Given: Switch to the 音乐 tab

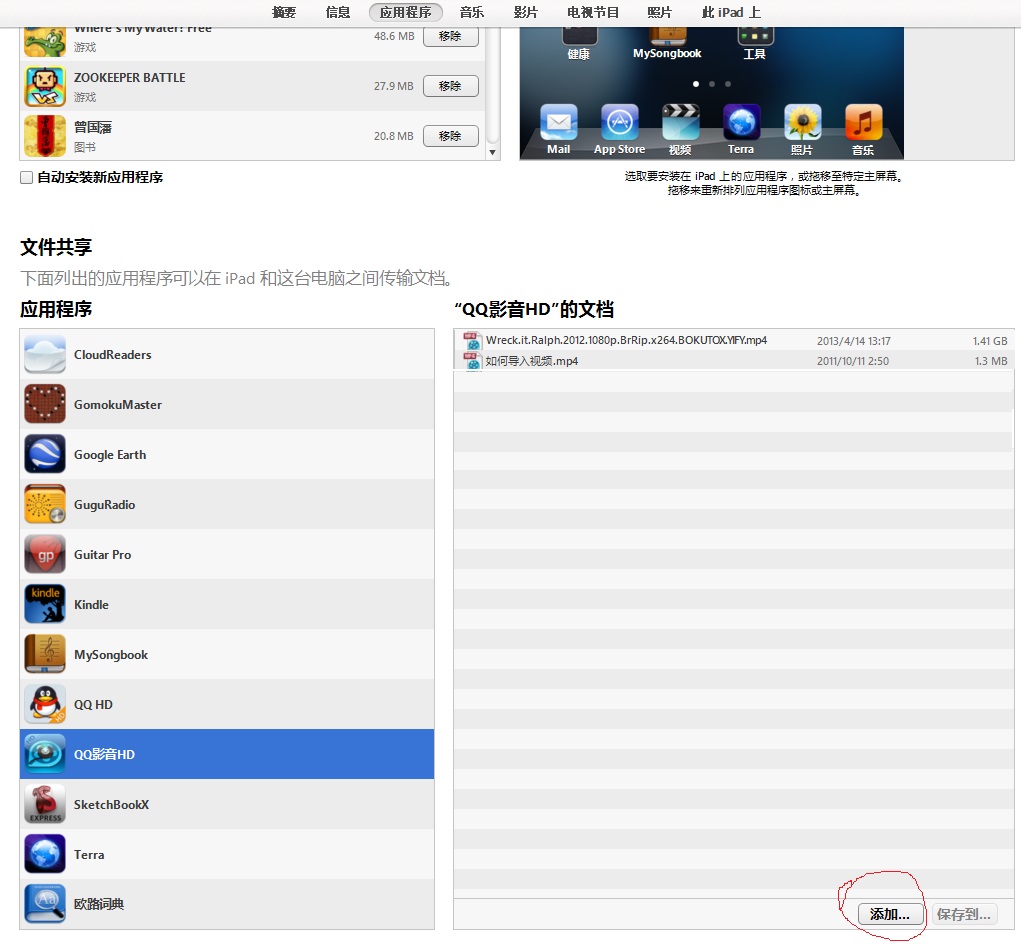Looking at the screenshot, I should (x=471, y=12).
